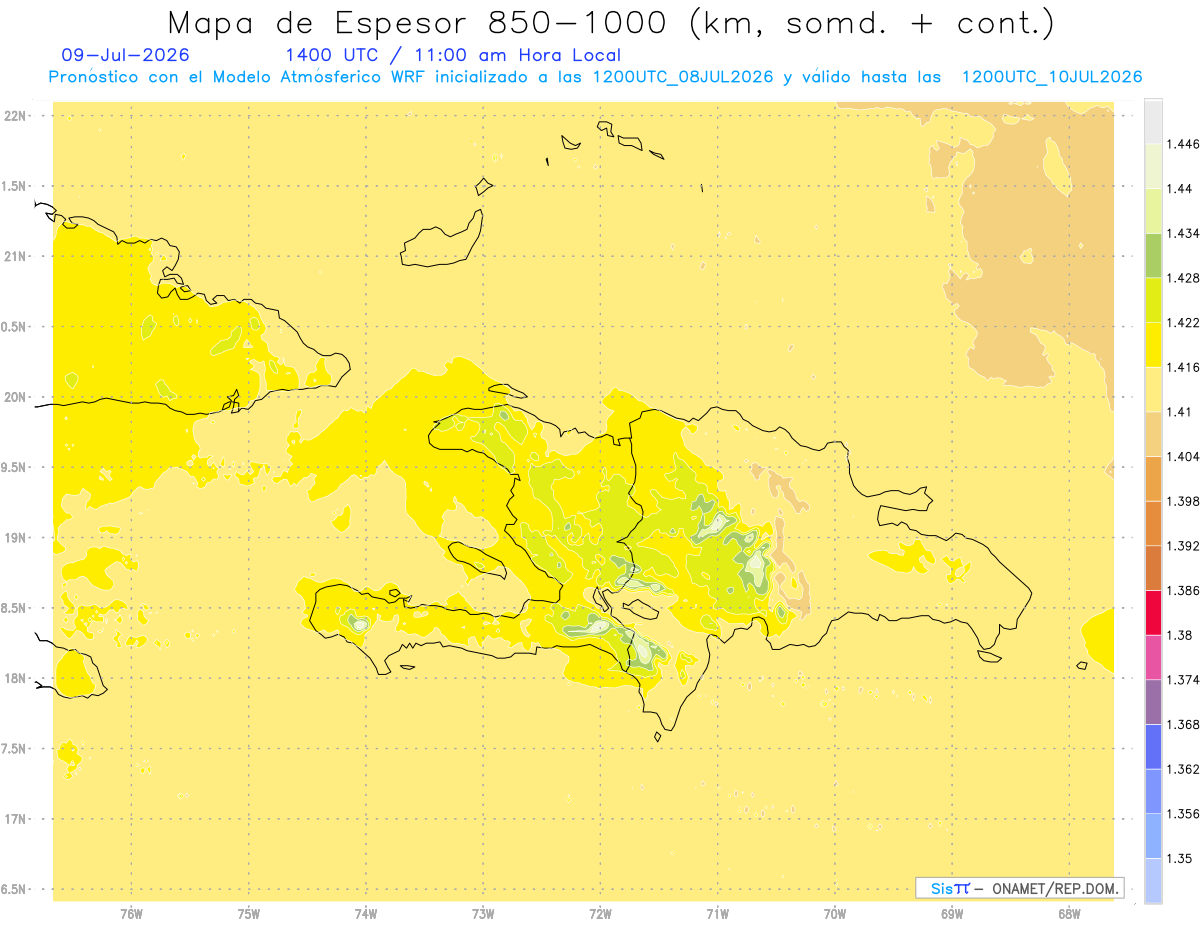This screenshot has width=1200, height=927.
Task: Pick the blue swatch between 1.362 and 1.368
Action: [x=1153, y=746]
